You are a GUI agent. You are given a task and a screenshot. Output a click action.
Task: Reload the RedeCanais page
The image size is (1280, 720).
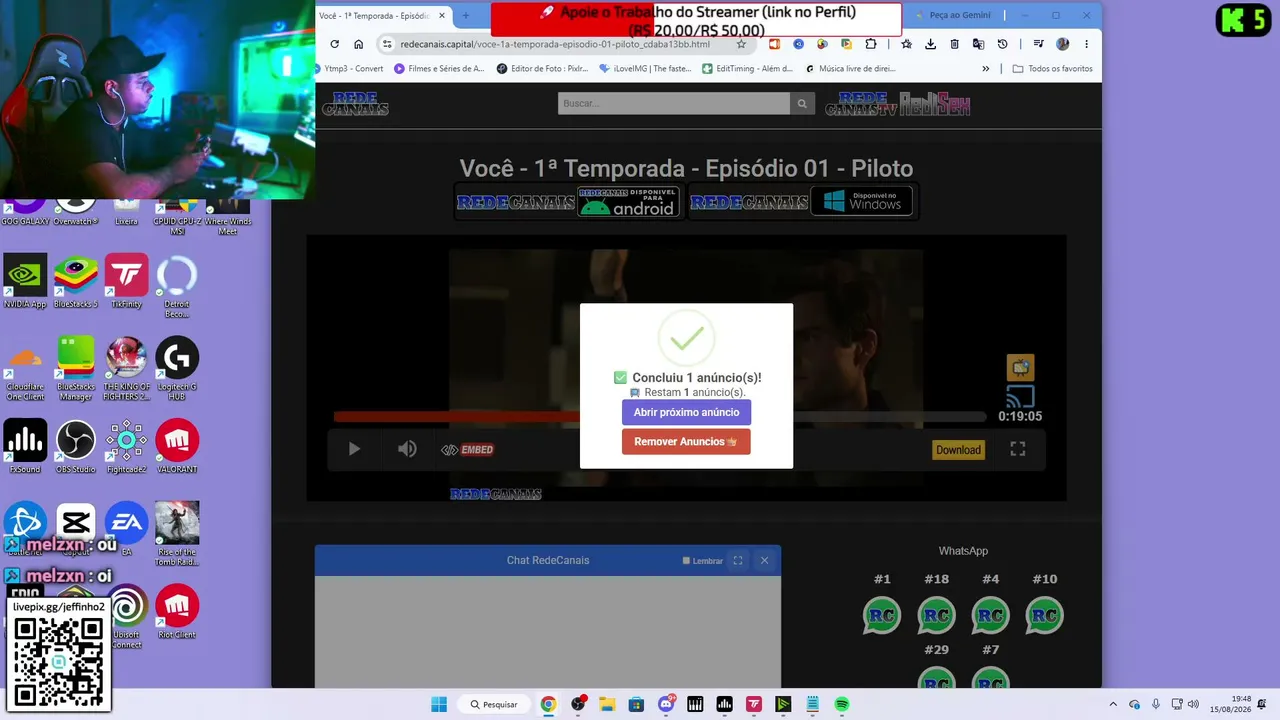pyautogui.click(x=334, y=44)
